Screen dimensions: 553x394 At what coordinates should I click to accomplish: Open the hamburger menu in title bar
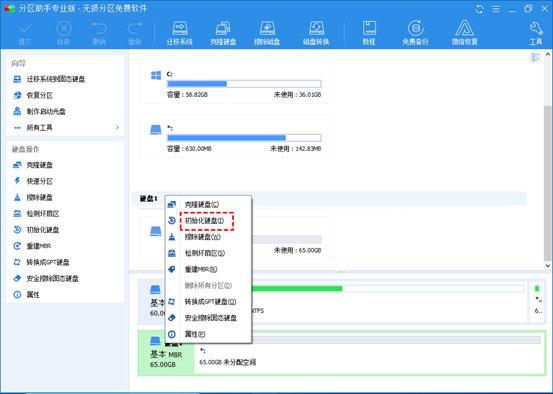pos(496,9)
